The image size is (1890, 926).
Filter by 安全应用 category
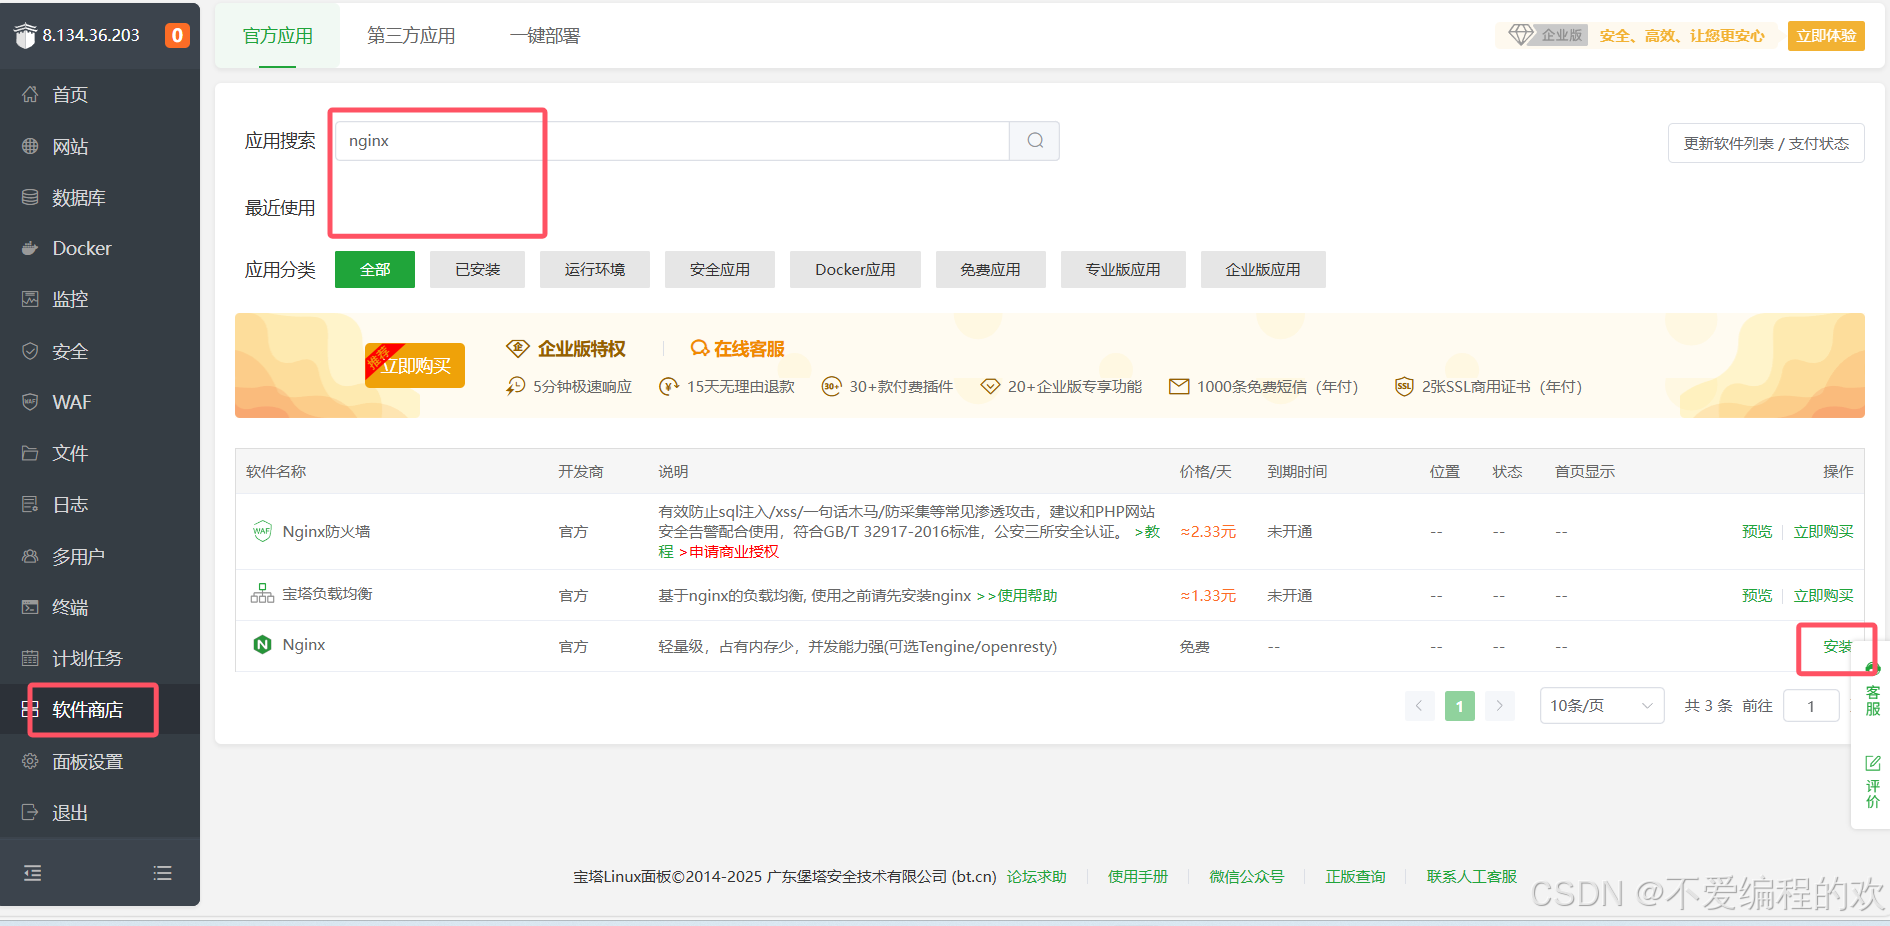coord(720,270)
